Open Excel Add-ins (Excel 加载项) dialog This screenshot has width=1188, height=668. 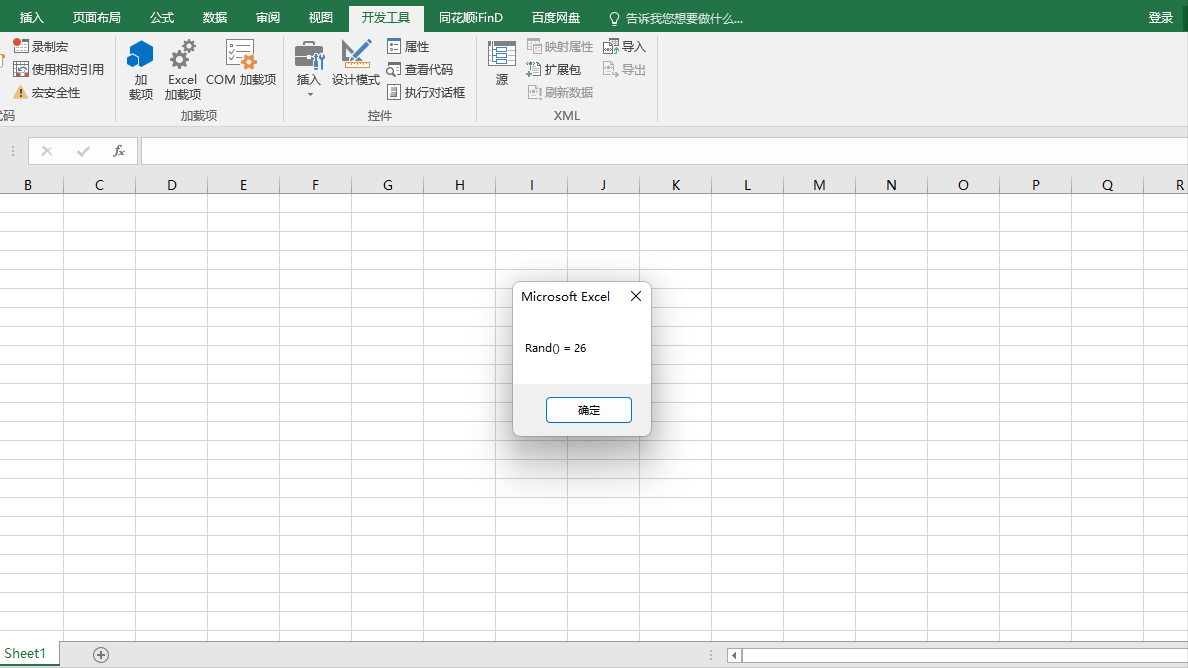pos(183,70)
